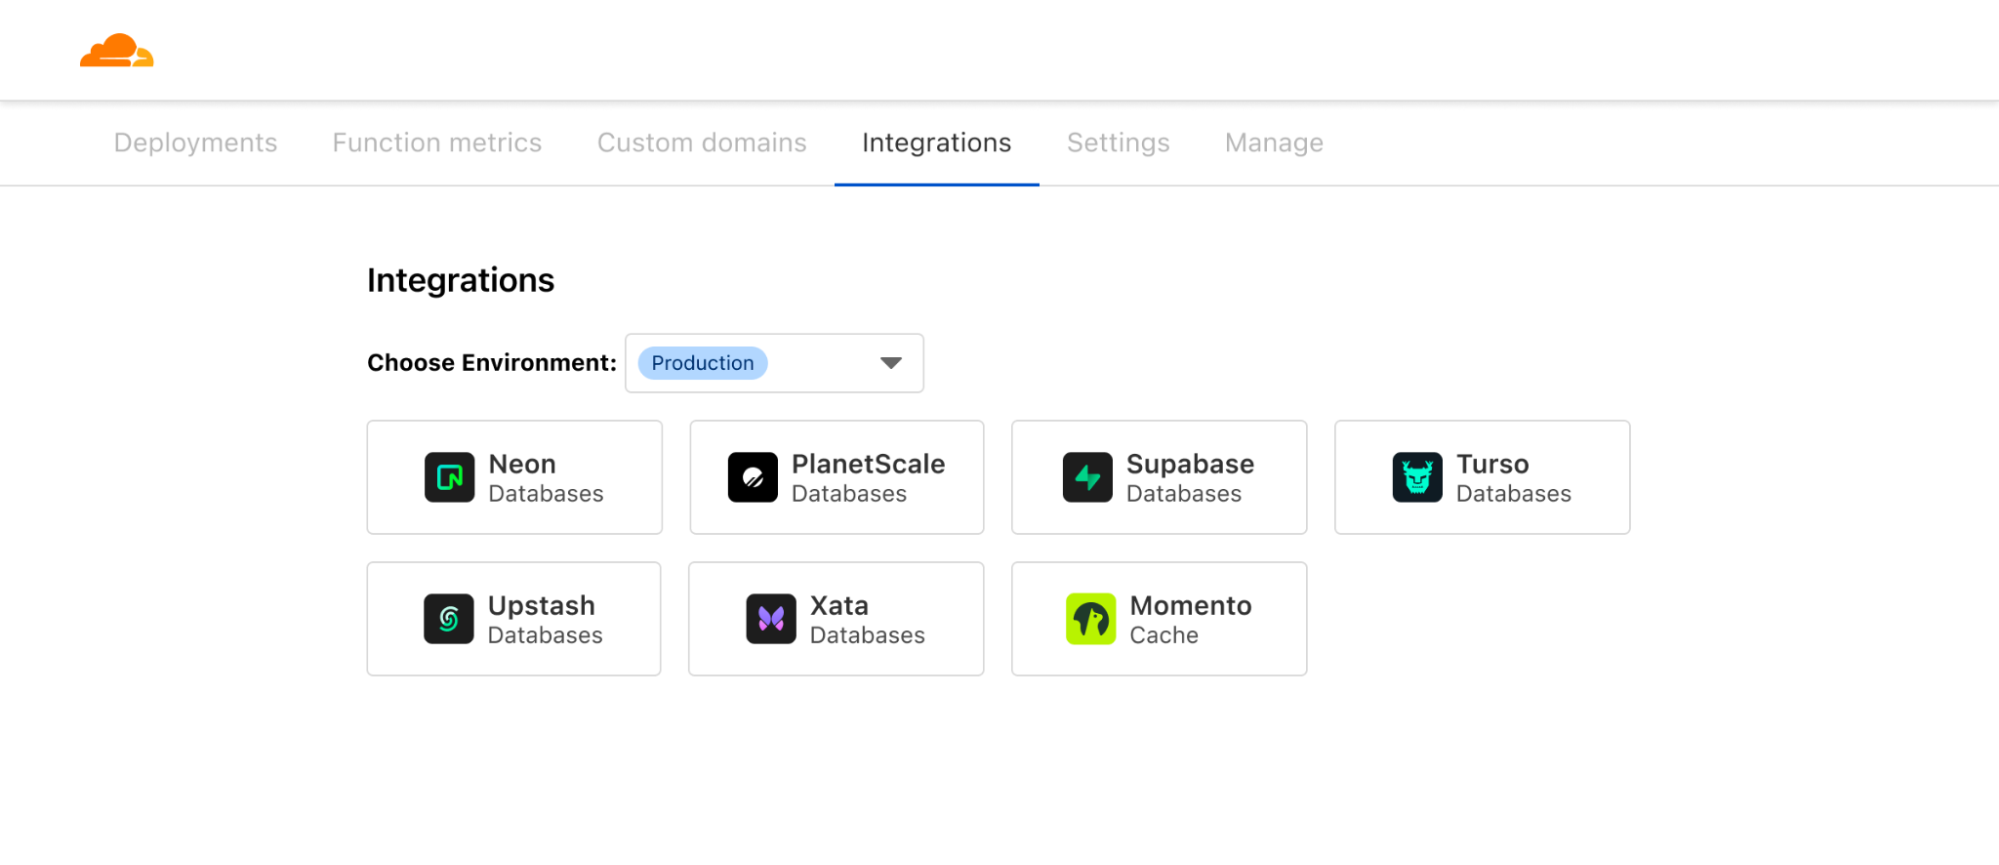Click the green Neon logo icon
The width and height of the screenshot is (1999, 865).
coord(449,477)
